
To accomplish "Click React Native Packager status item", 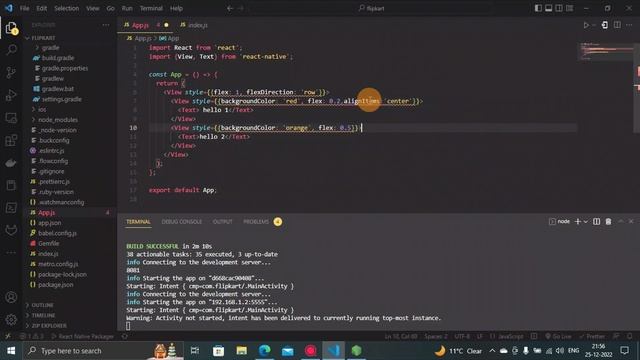I will click(83, 336).
